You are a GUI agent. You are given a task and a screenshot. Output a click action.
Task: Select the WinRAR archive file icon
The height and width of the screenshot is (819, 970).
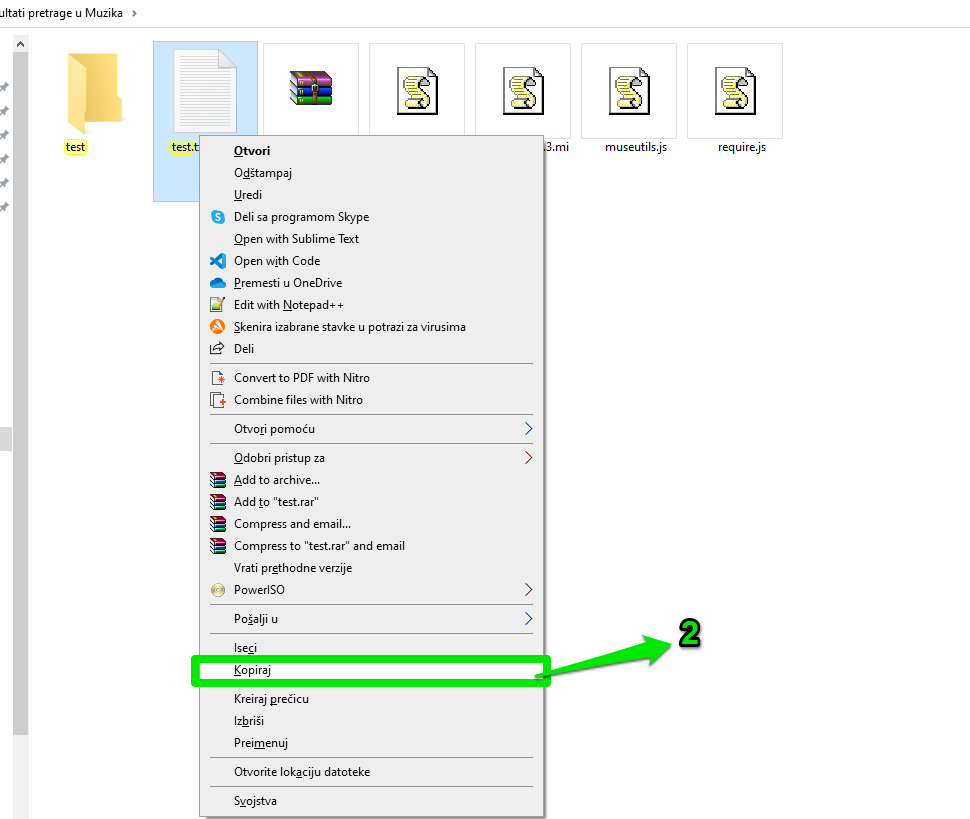click(311, 88)
